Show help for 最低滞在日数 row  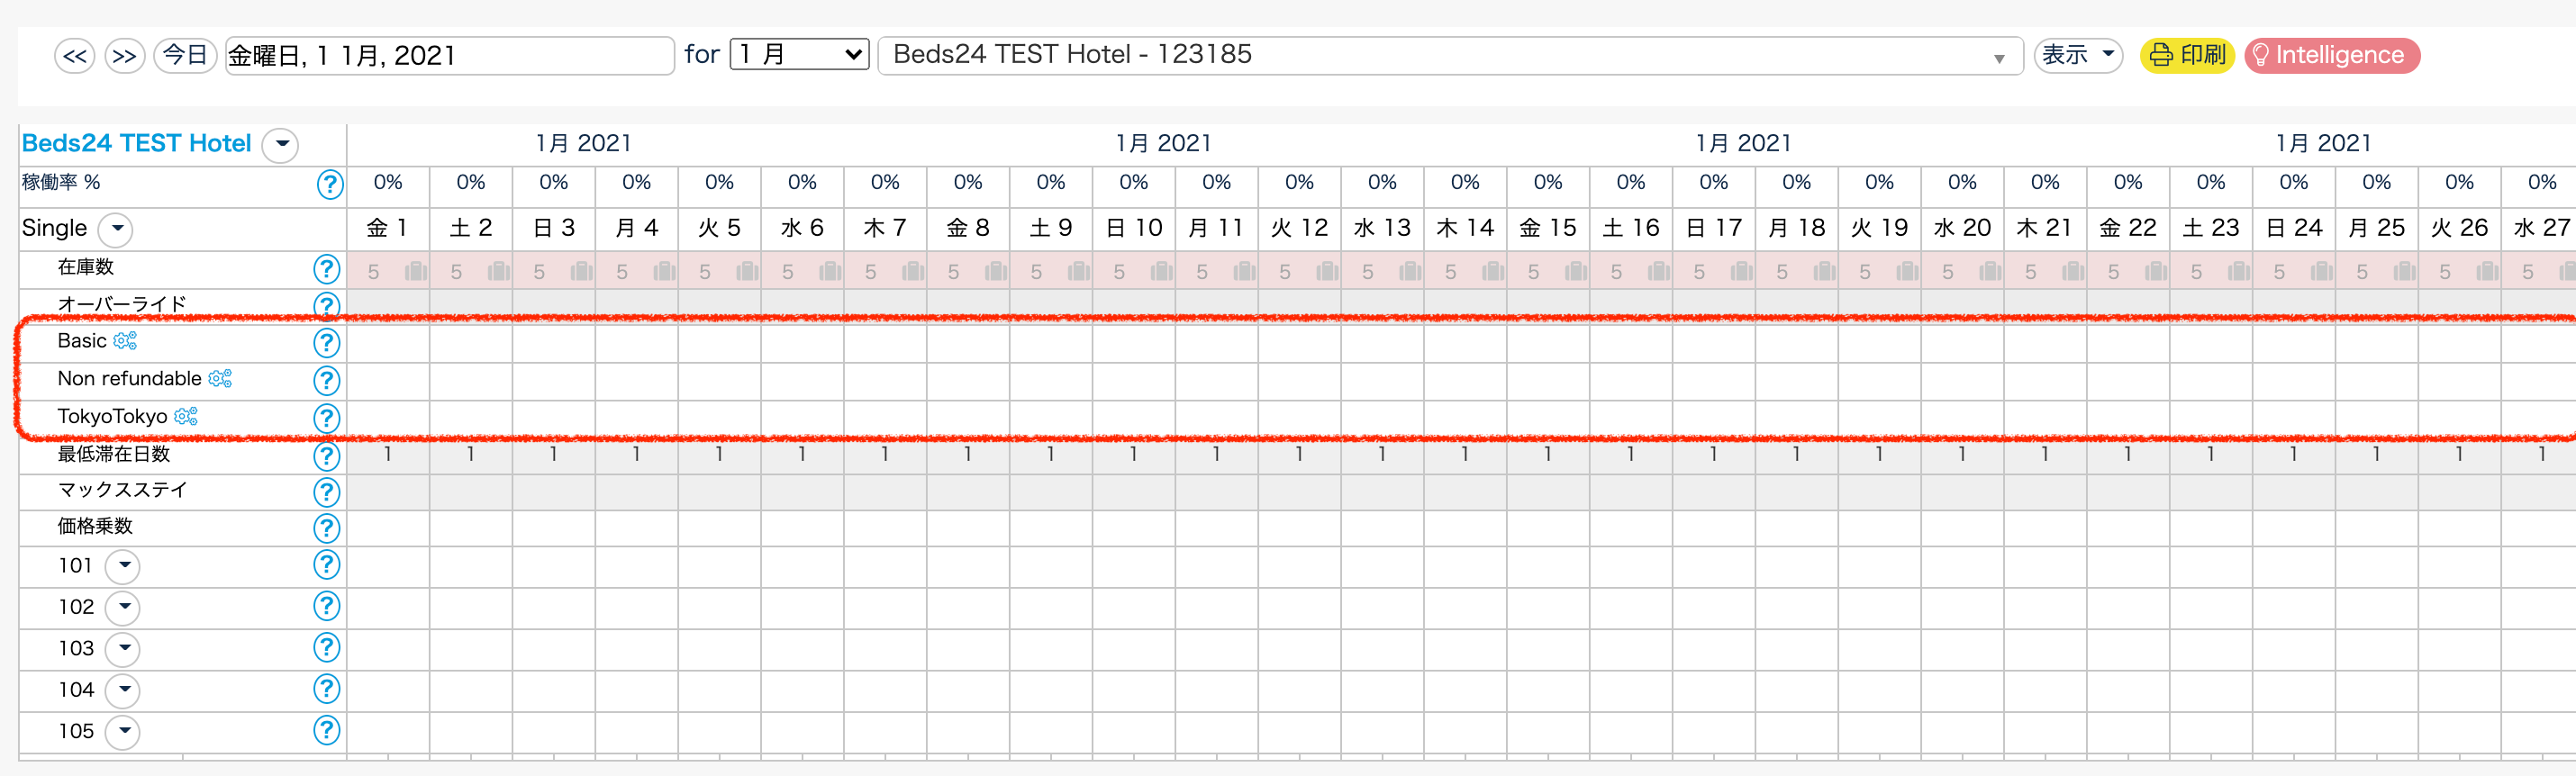pos(326,456)
